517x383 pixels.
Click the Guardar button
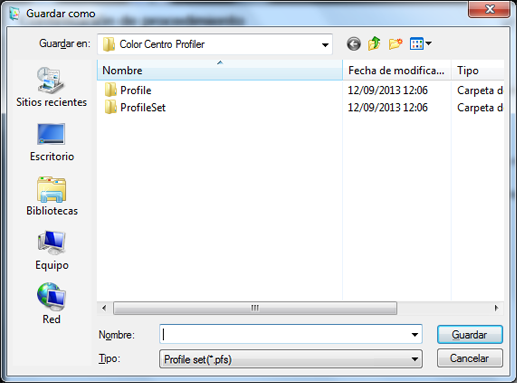pyautogui.click(x=470, y=335)
